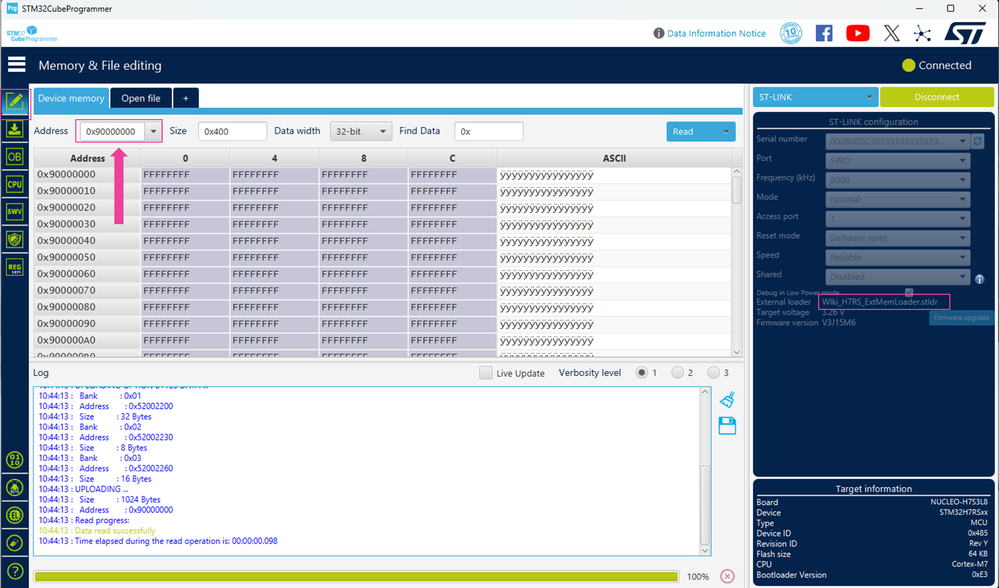The image size is (999, 588).
Task: Click the Wiki_H7RS_ExtMemLoader.stldr external loader text
Action: tap(880, 302)
